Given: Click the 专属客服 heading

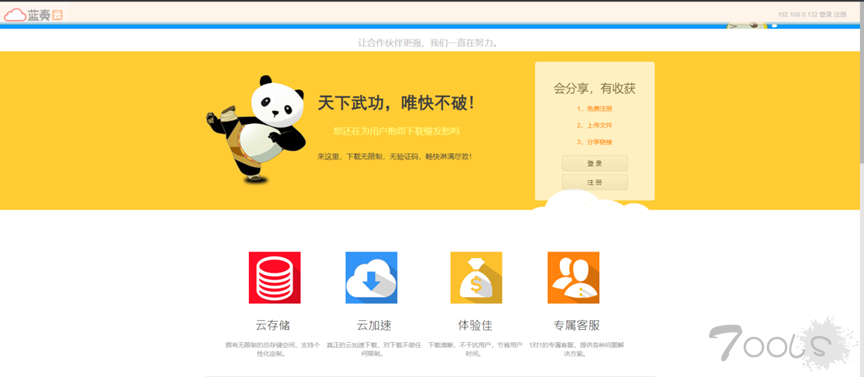Looking at the screenshot, I should 576,325.
